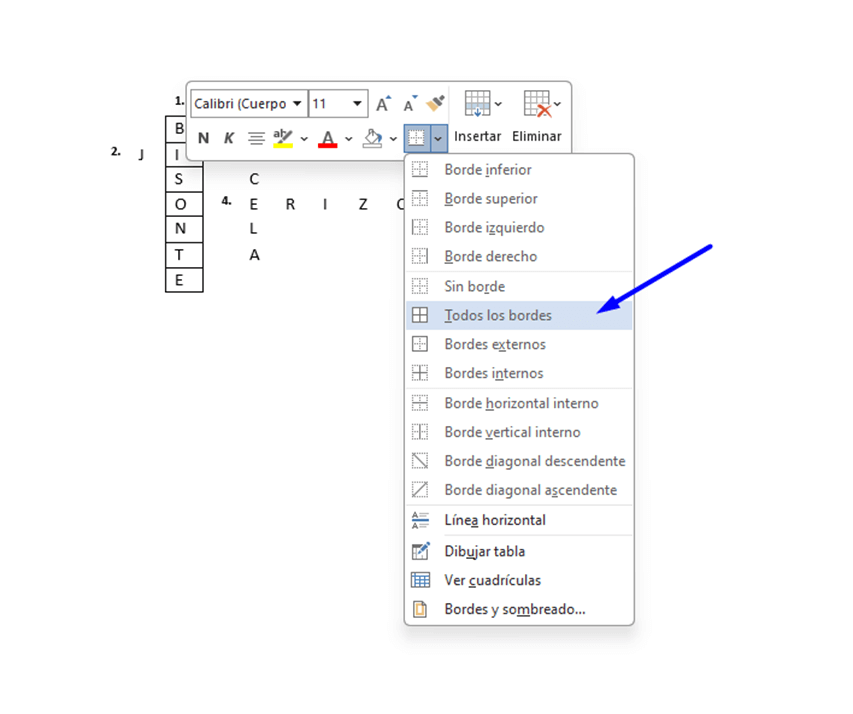Expand font color dropdown arrow
Screen dimensions: 853x714
coord(349,139)
